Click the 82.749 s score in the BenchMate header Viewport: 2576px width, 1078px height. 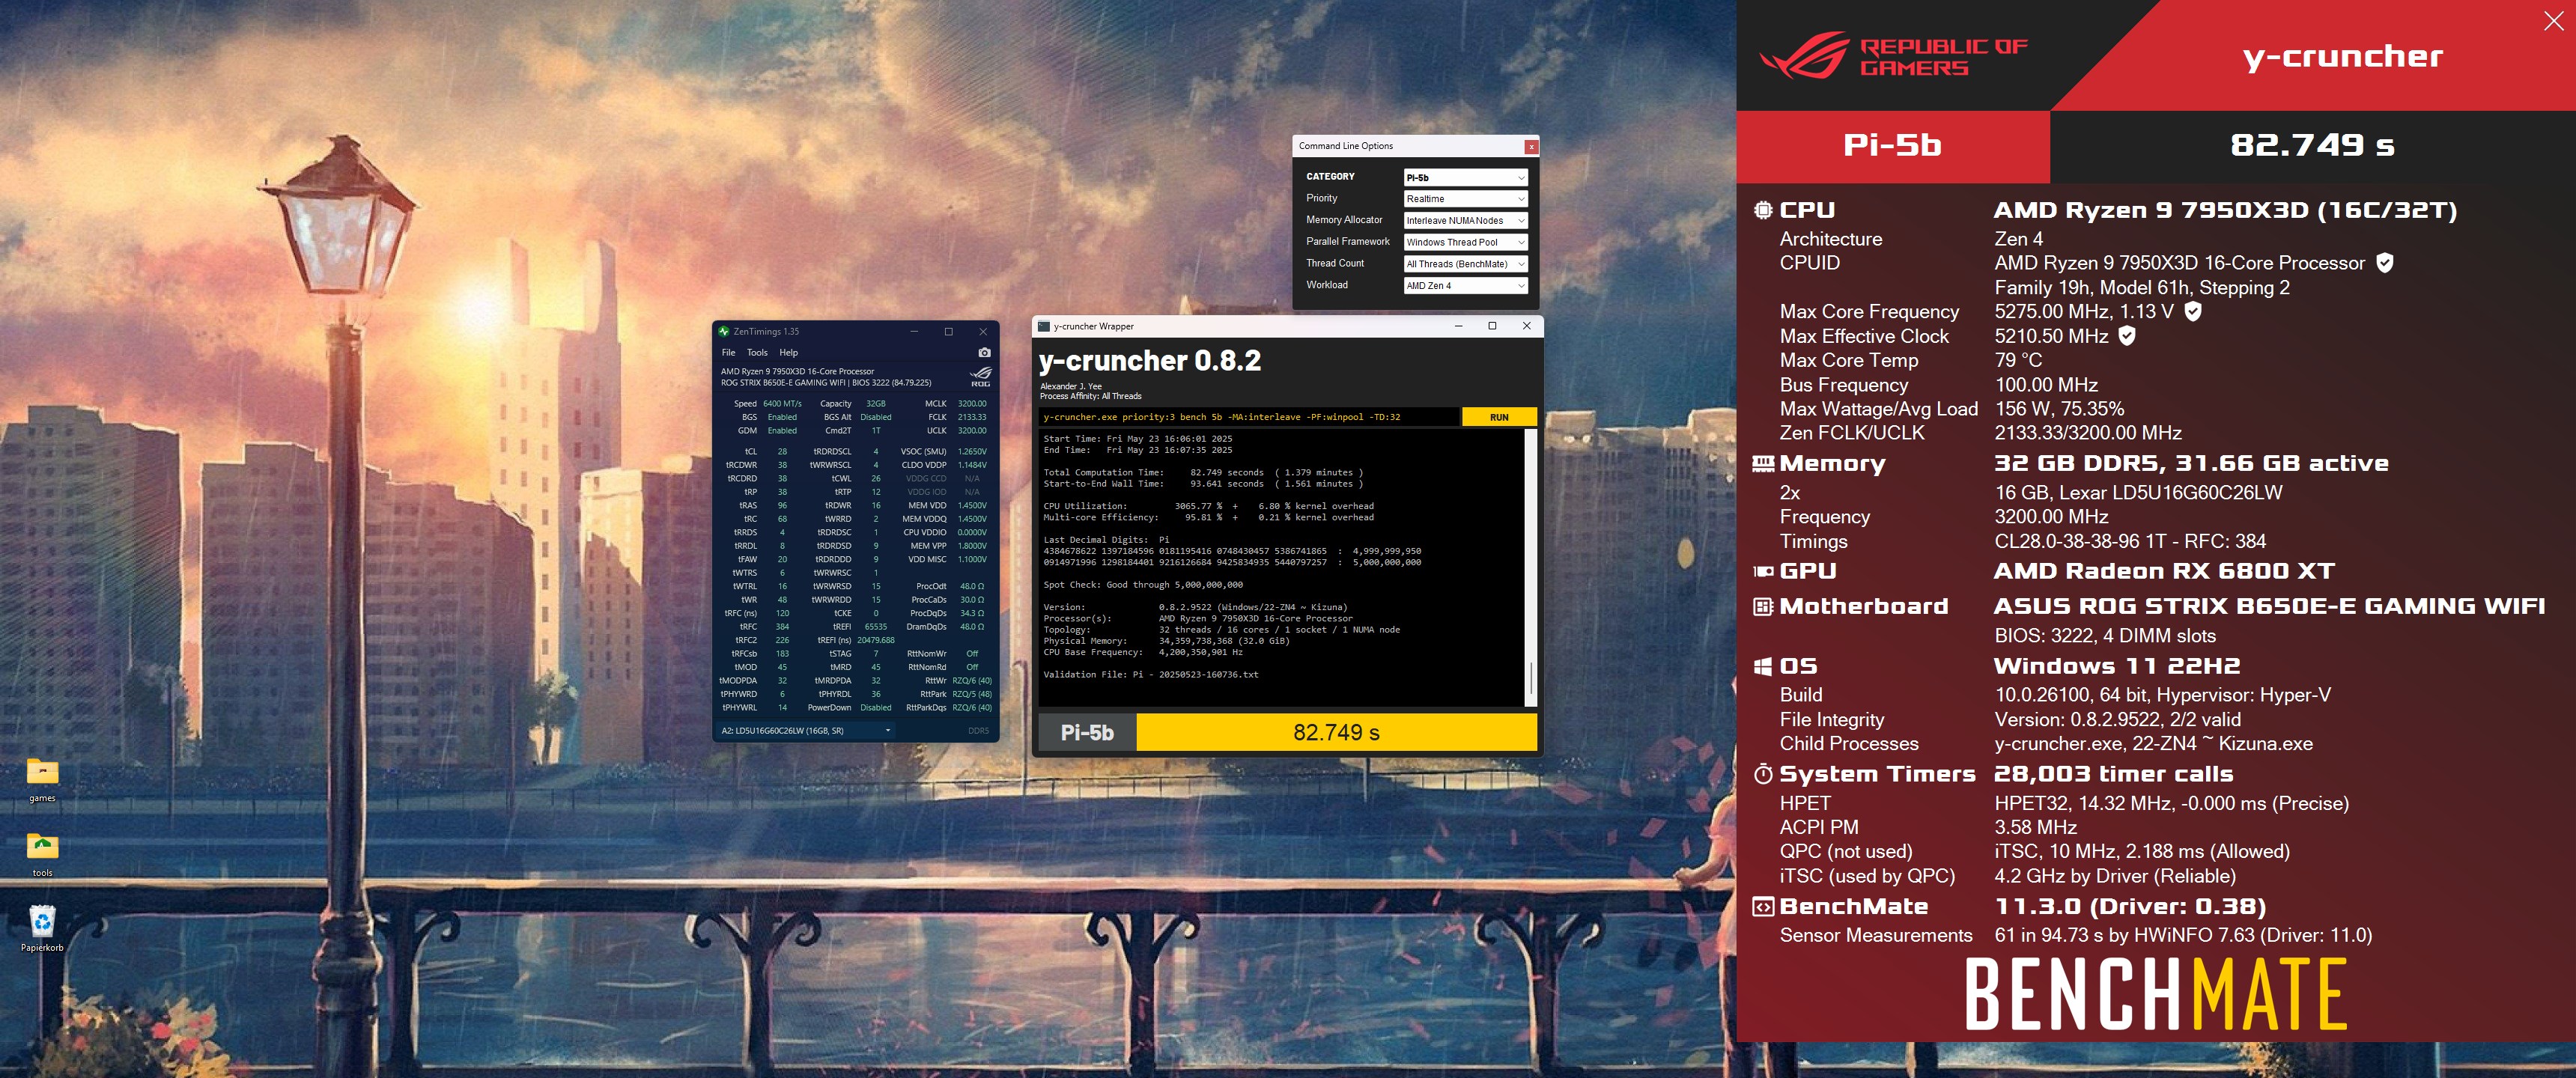[2312, 145]
